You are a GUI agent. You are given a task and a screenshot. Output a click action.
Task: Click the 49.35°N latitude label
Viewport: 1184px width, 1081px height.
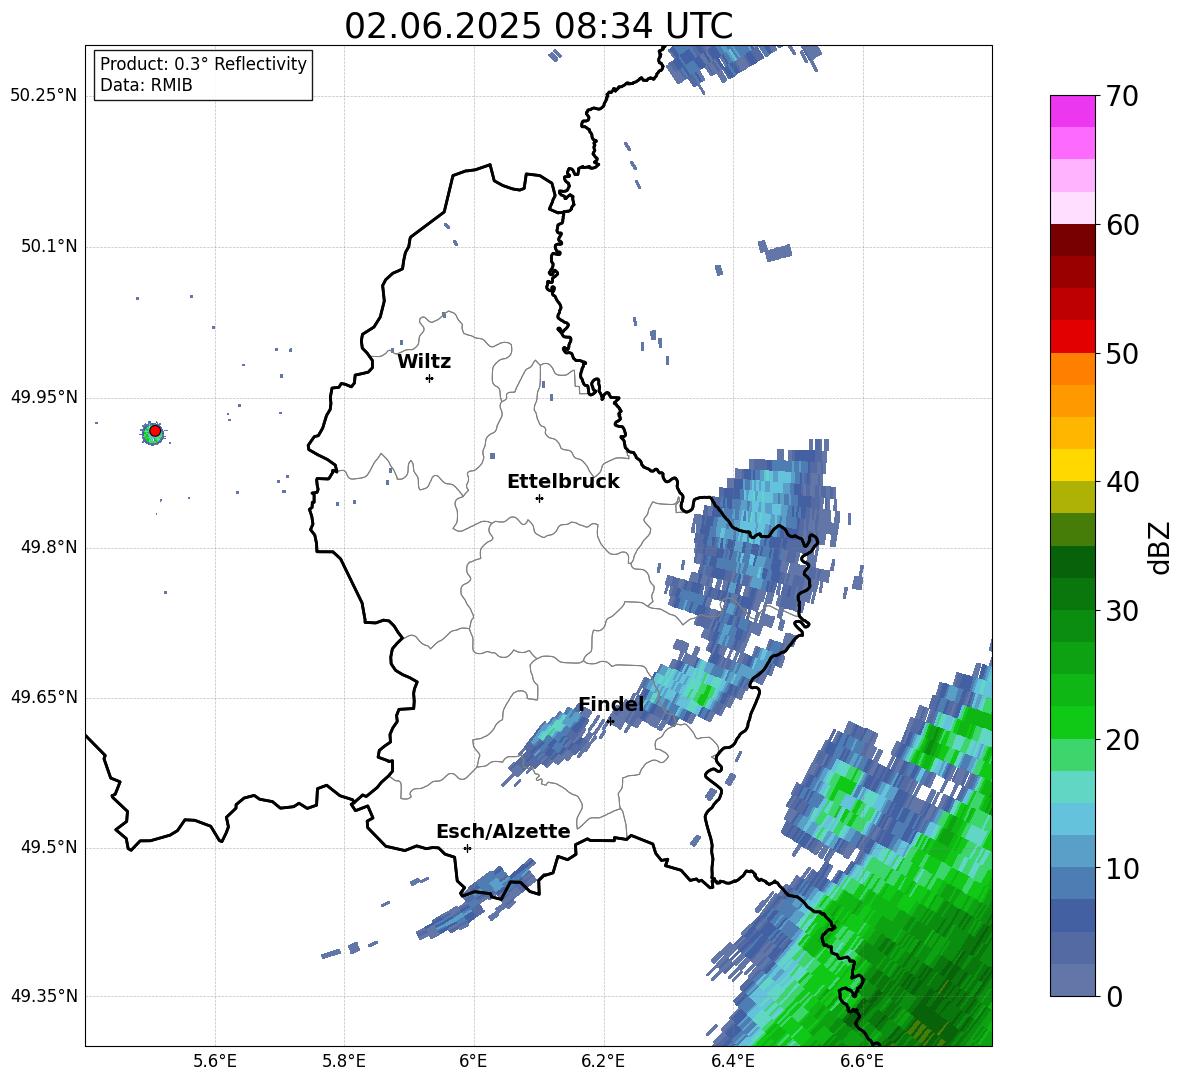coord(44,996)
